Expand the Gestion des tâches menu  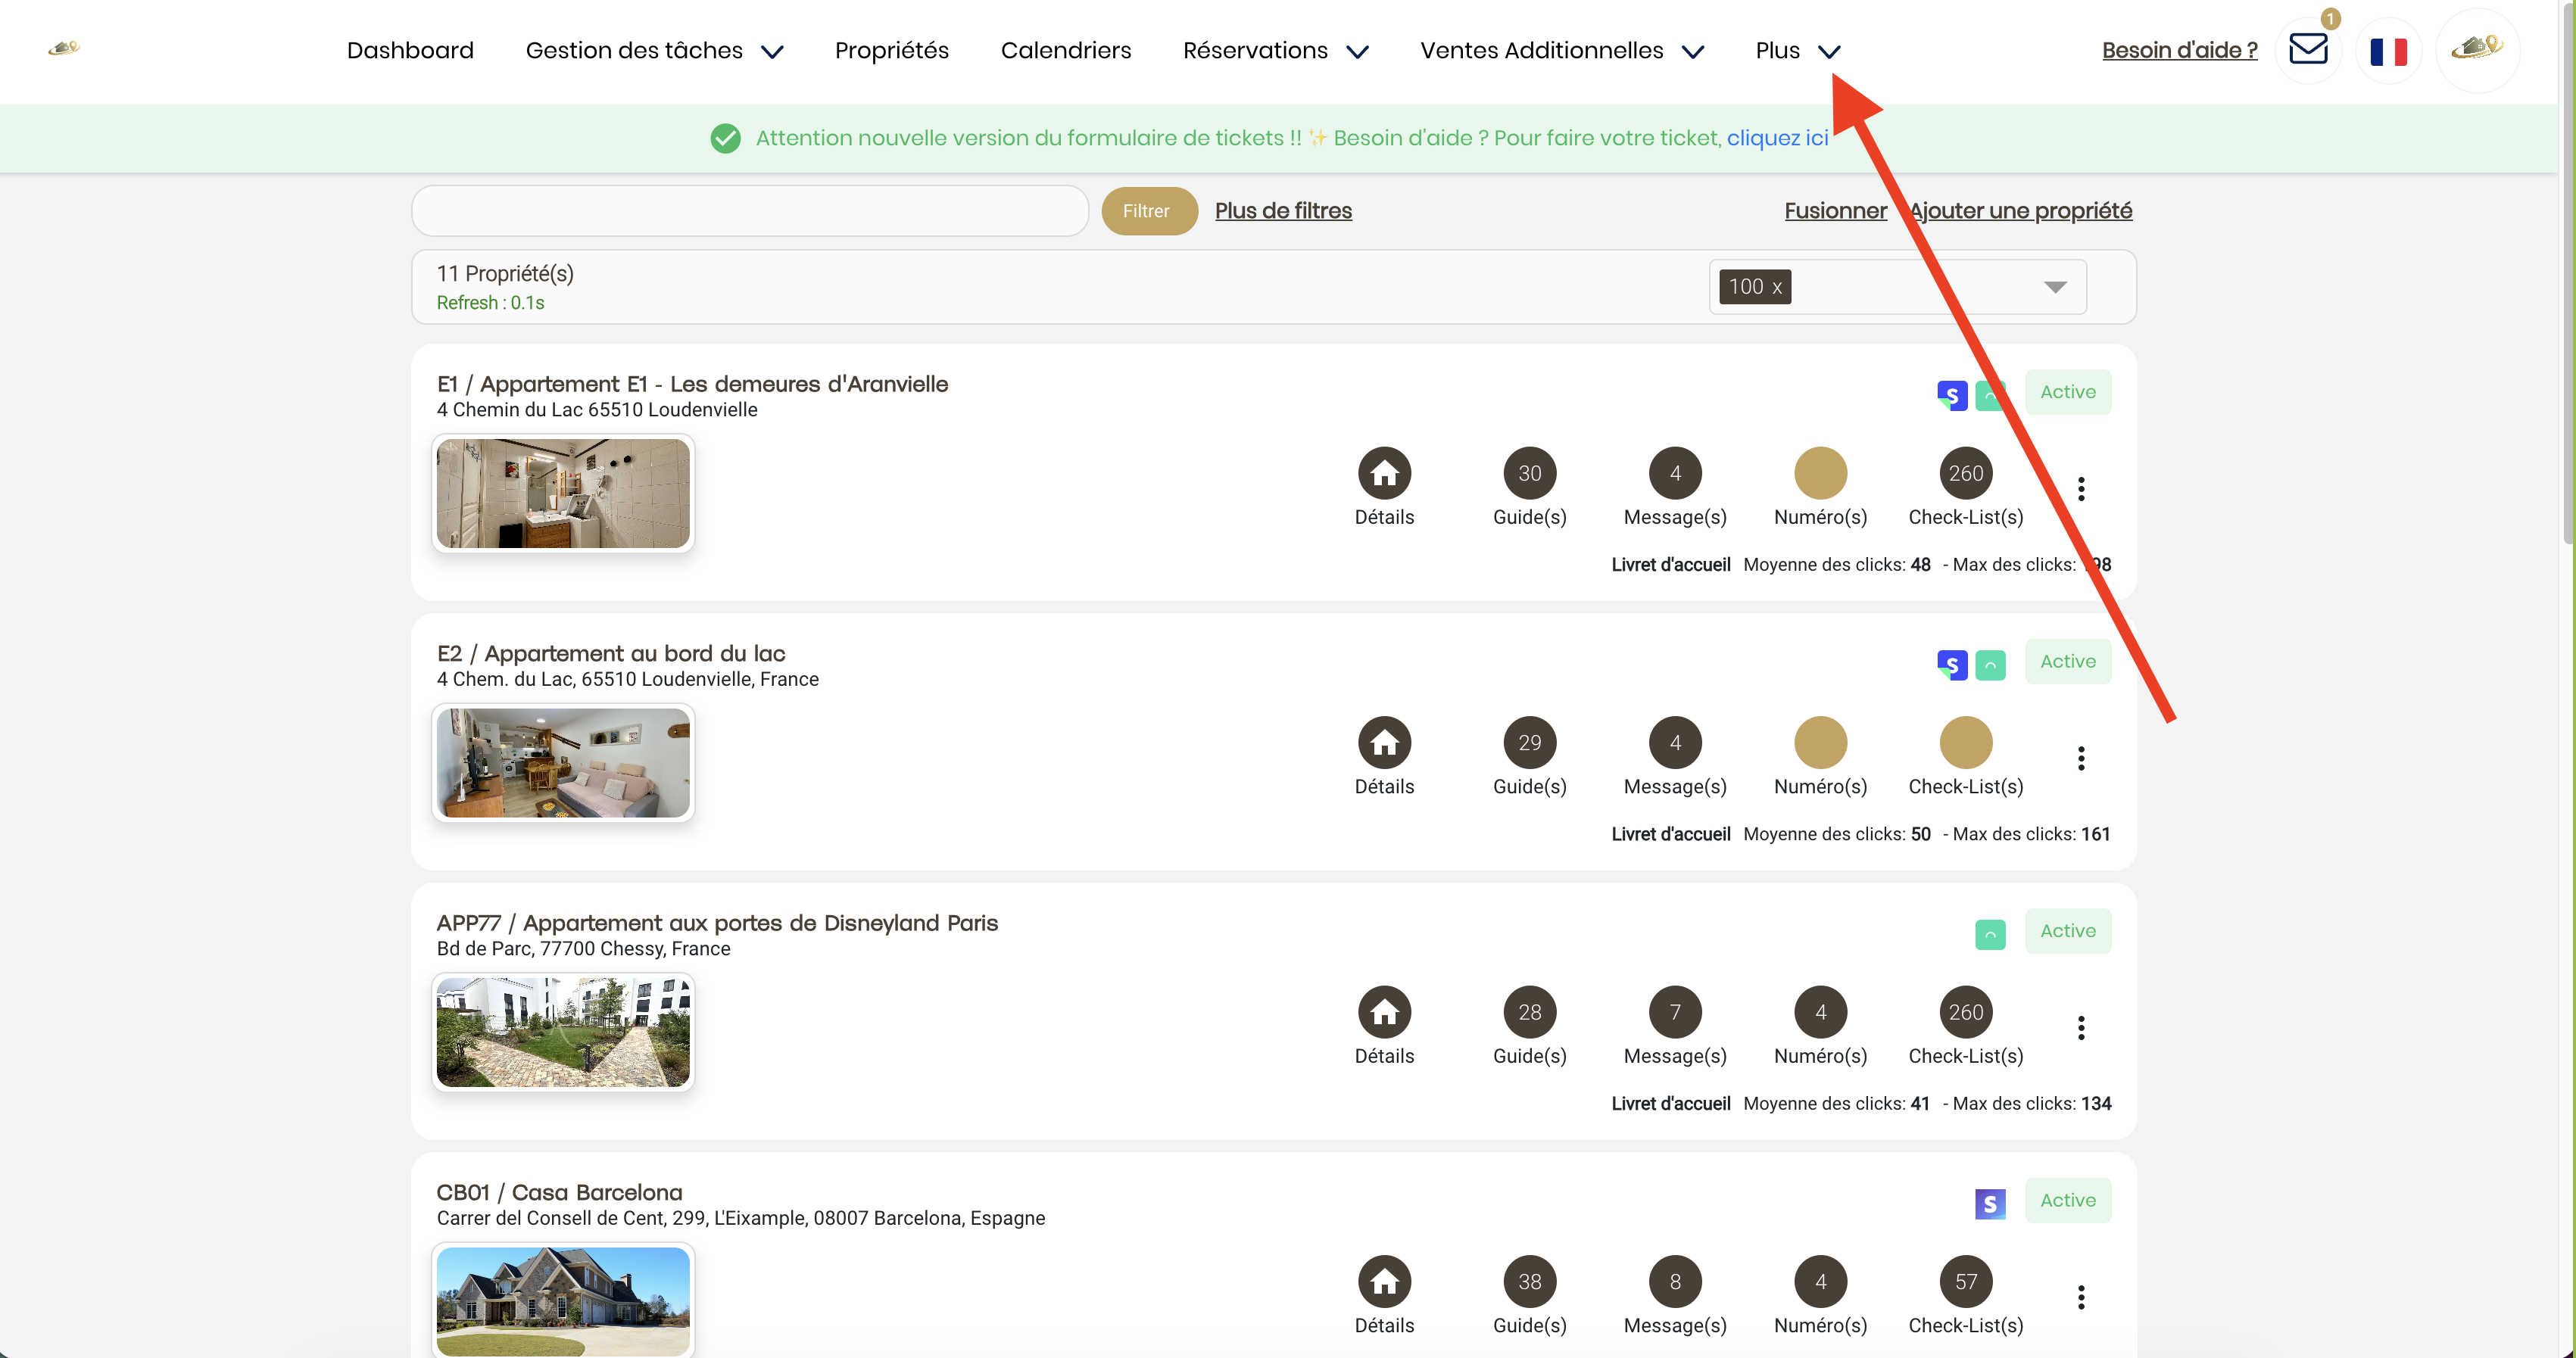coord(654,51)
